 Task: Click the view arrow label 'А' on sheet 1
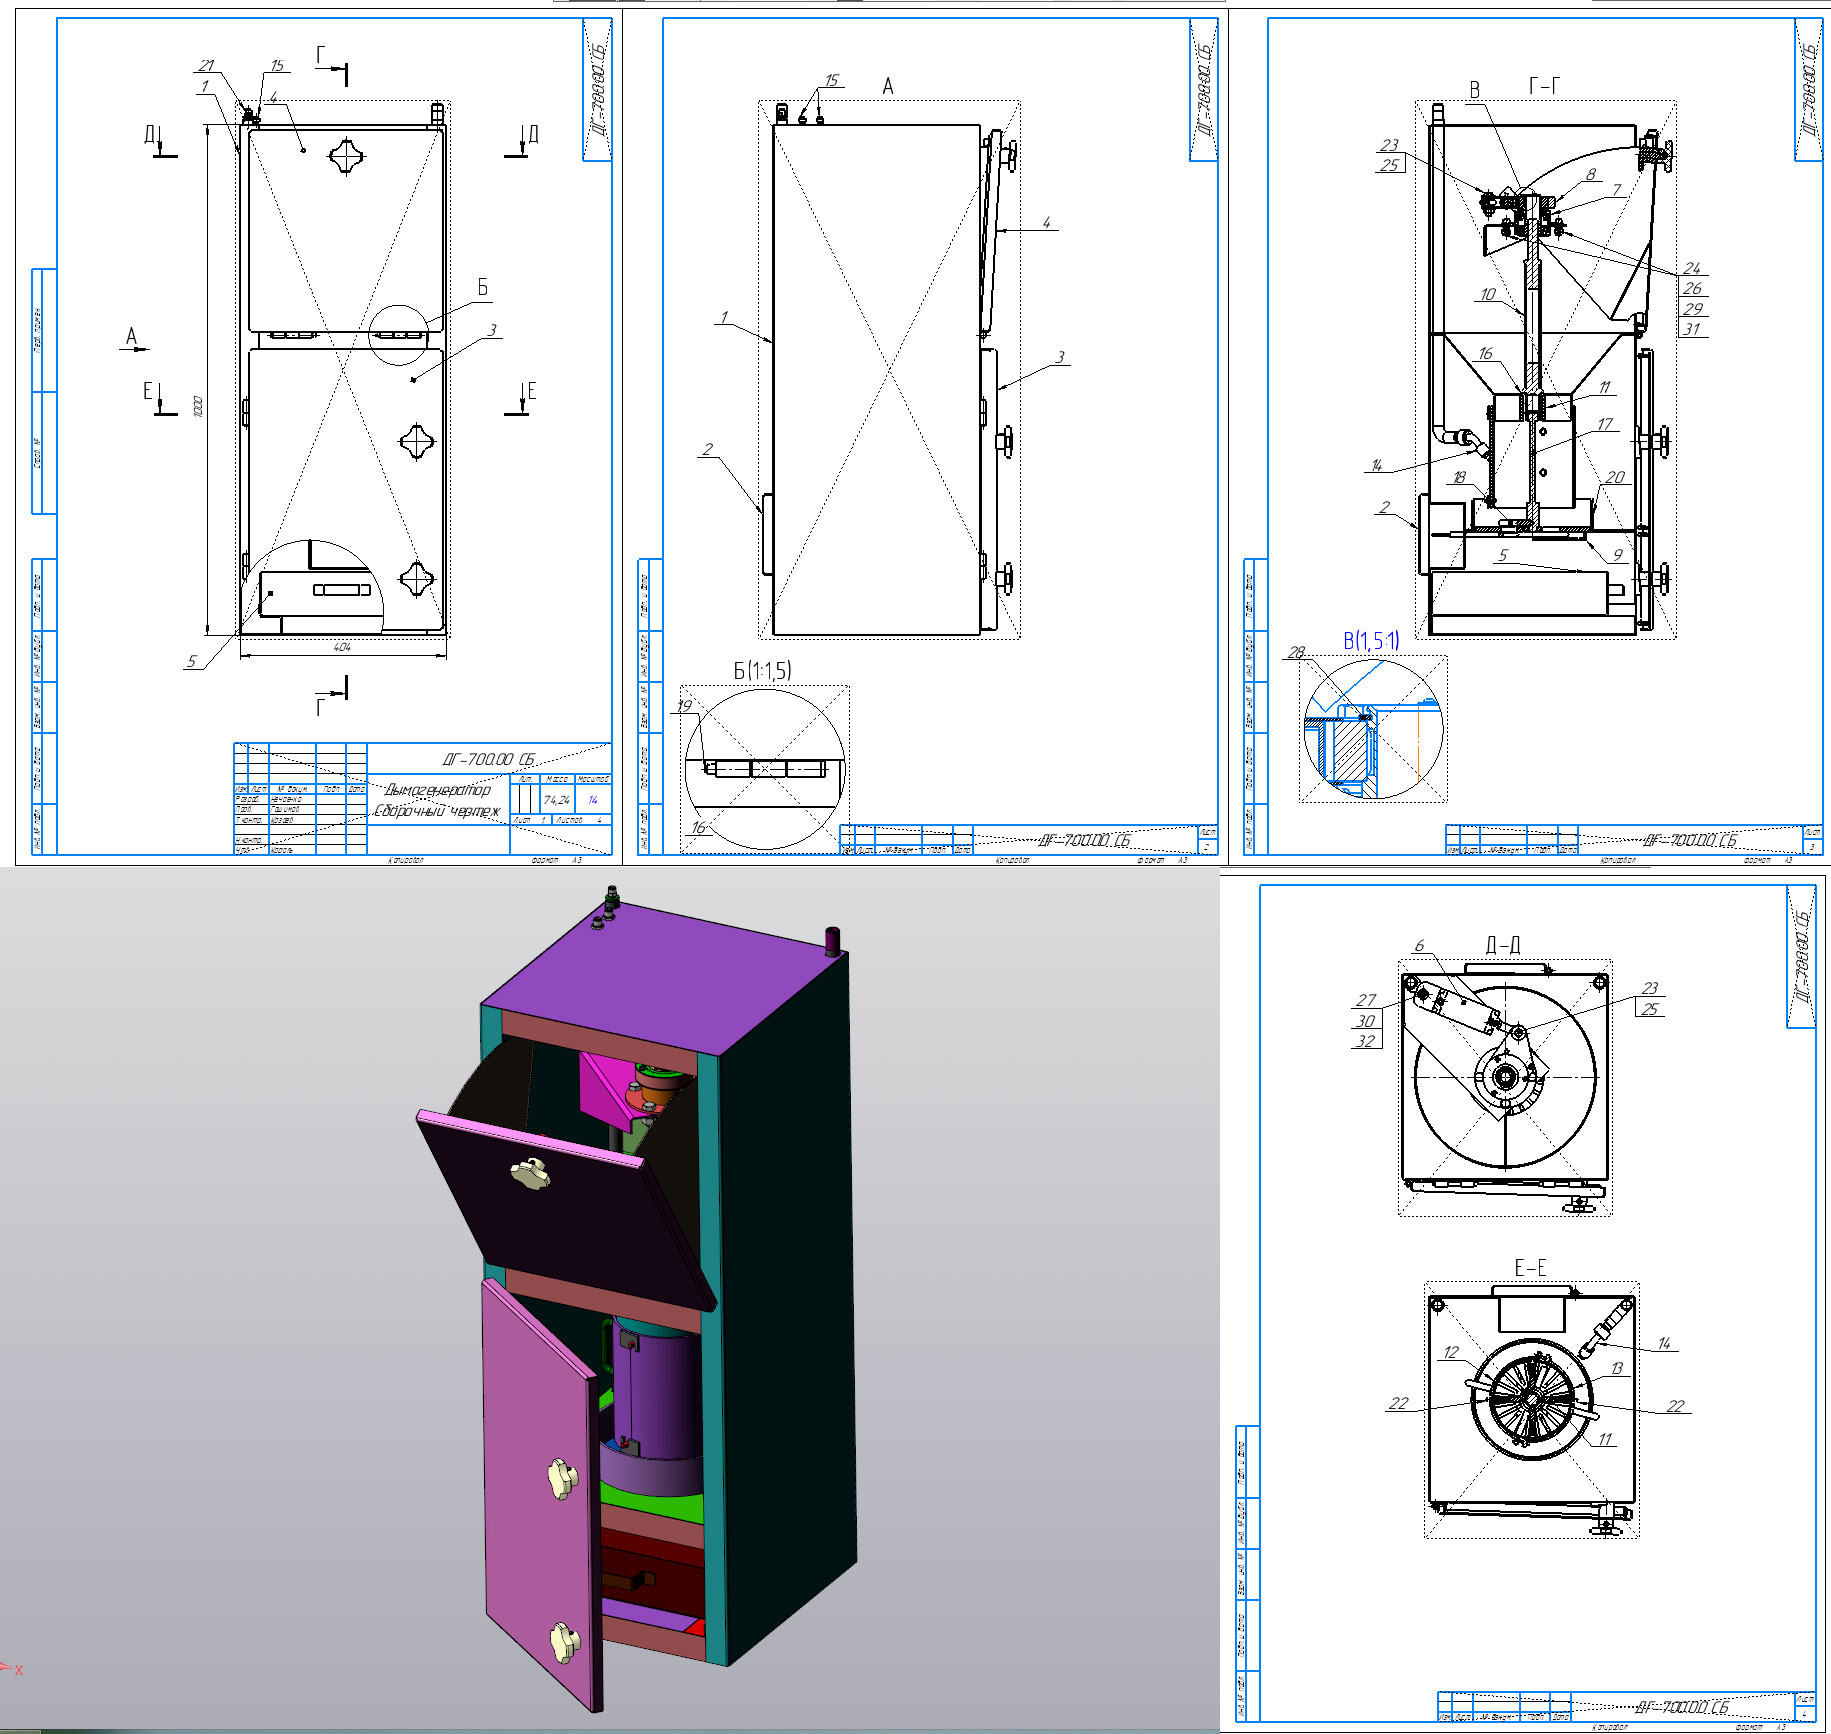coord(131,336)
